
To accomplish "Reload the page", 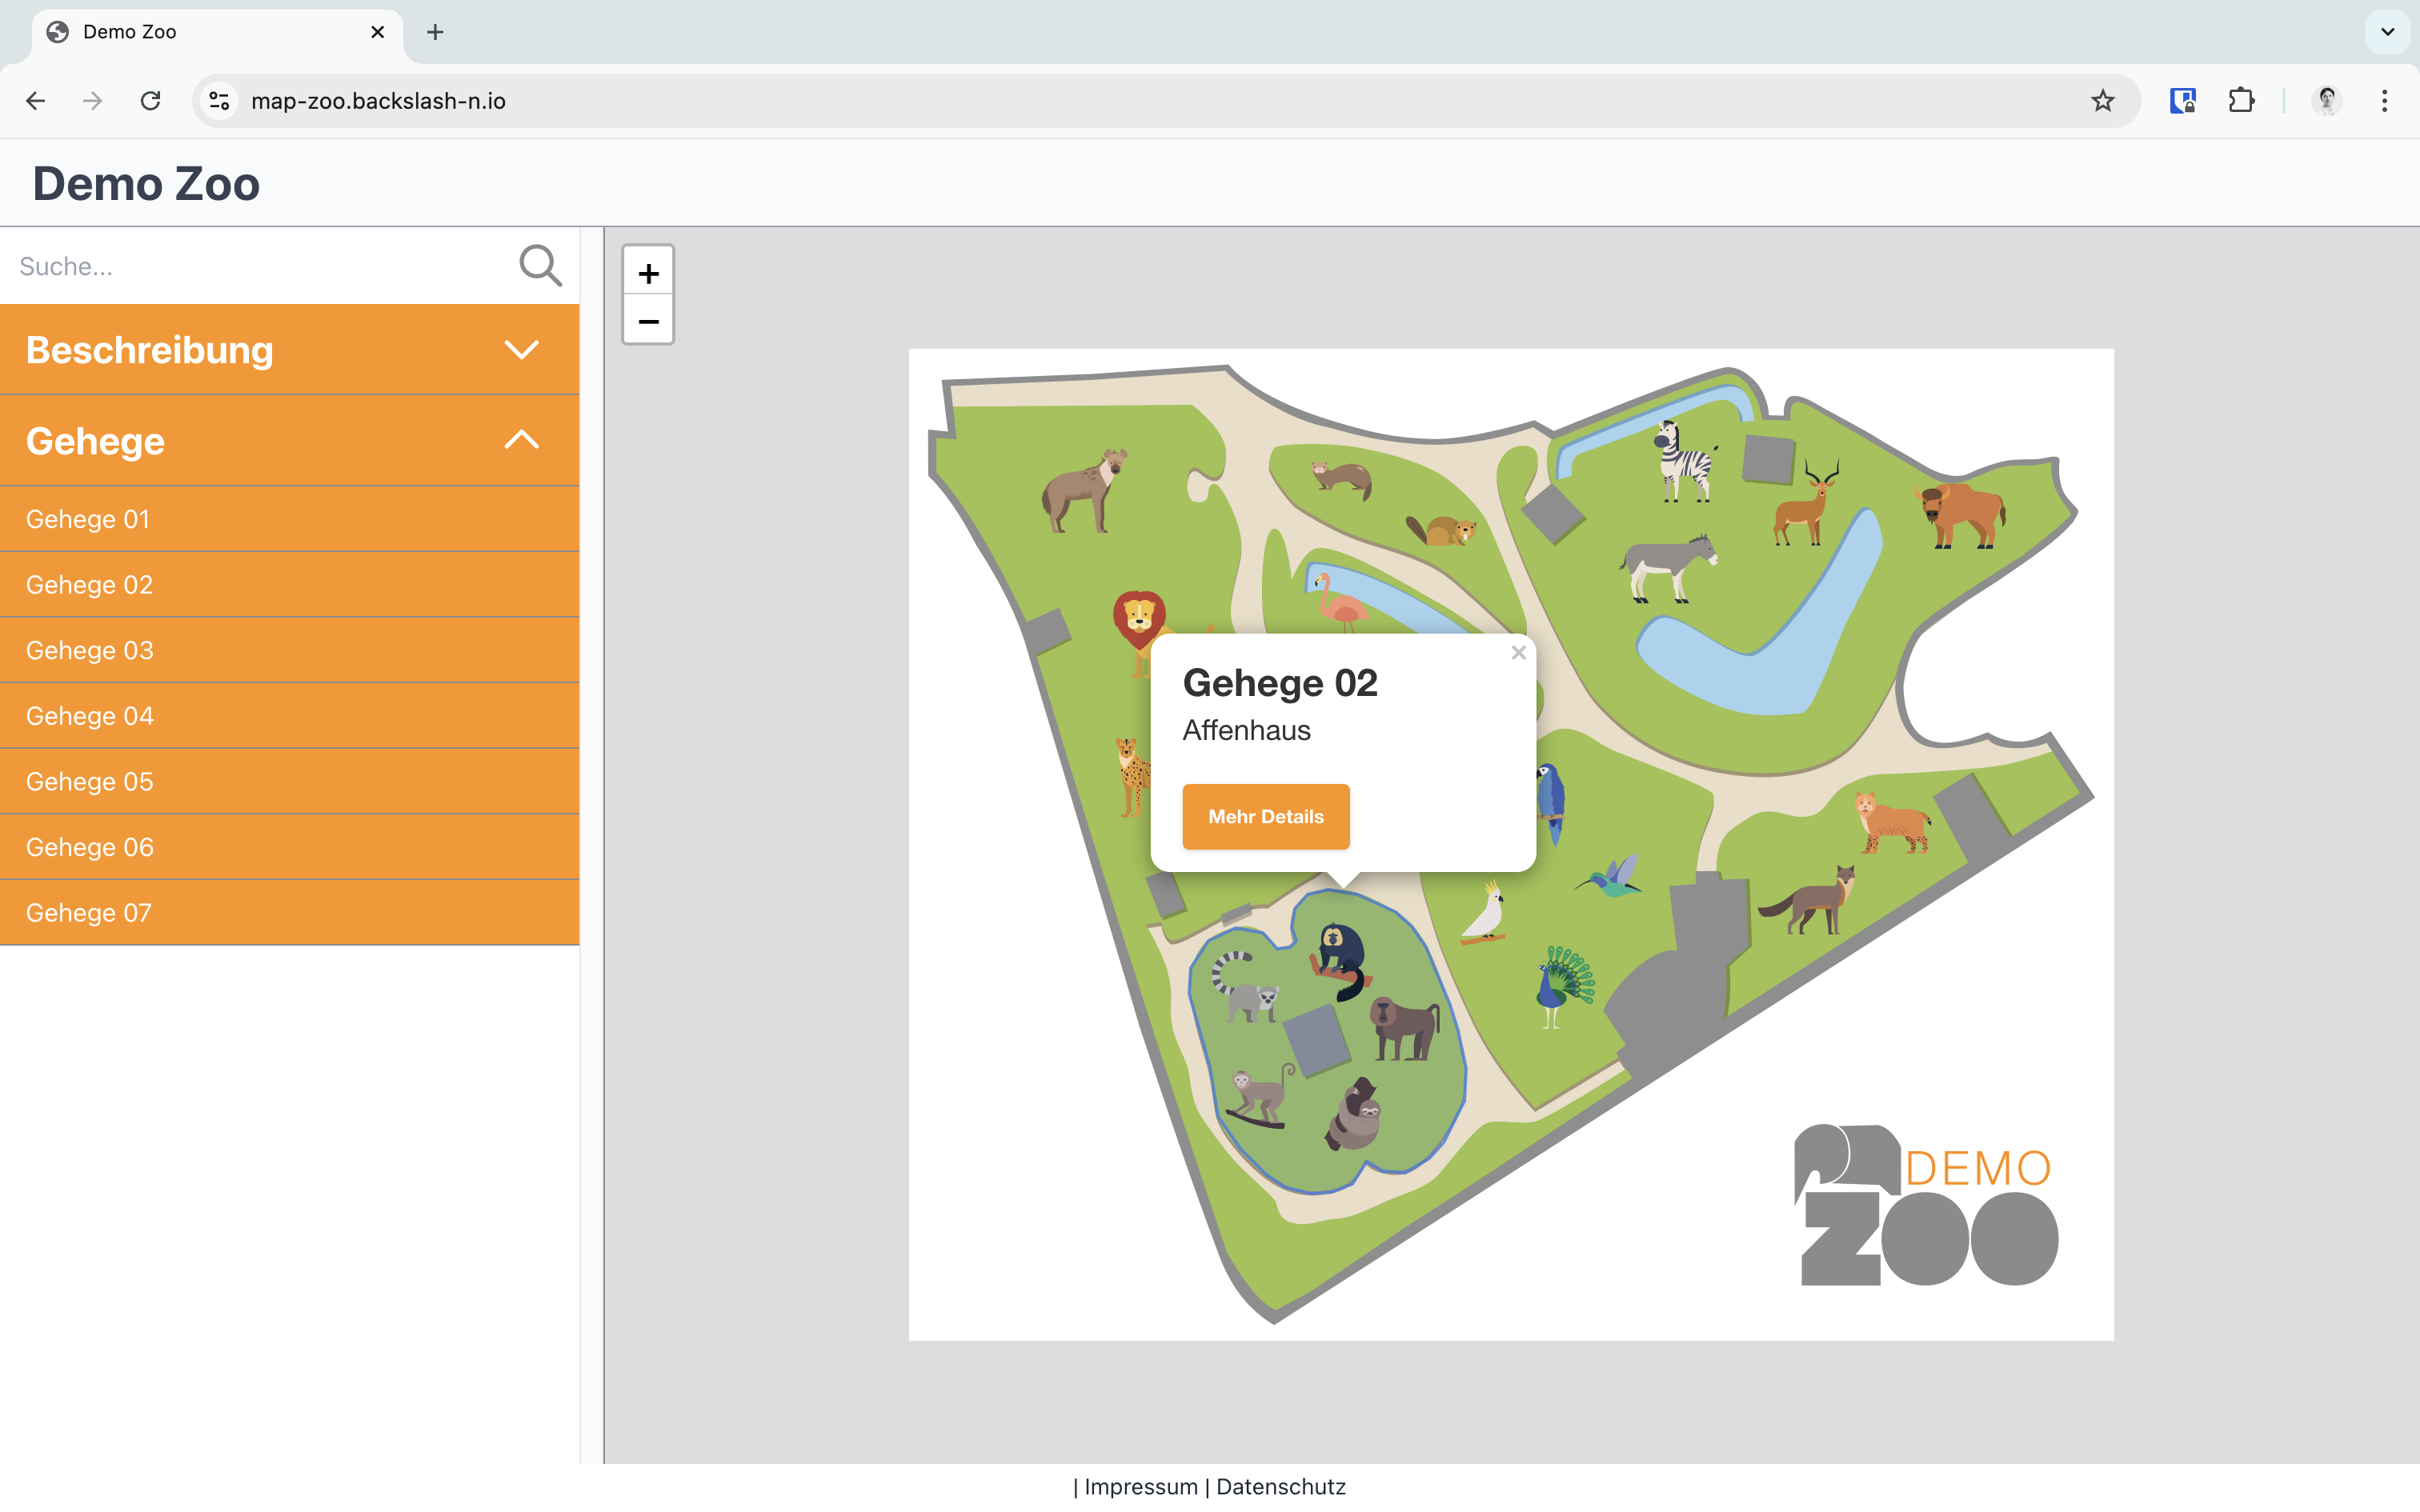I will [x=151, y=101].
